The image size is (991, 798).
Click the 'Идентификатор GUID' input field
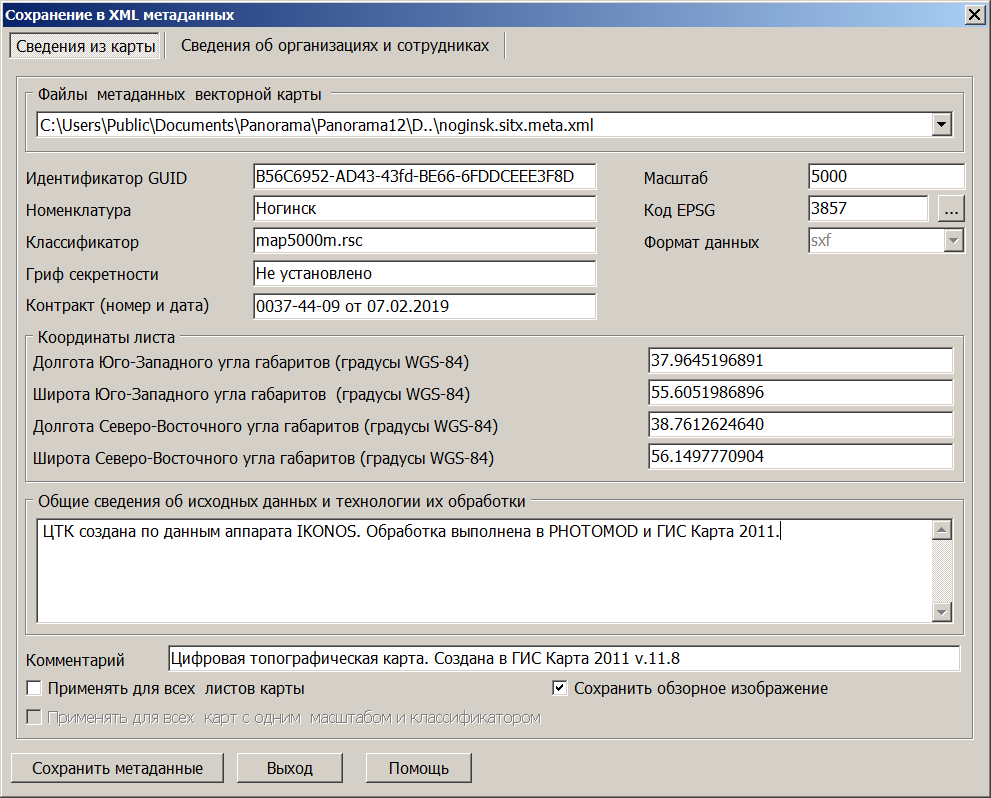point(424,177)
